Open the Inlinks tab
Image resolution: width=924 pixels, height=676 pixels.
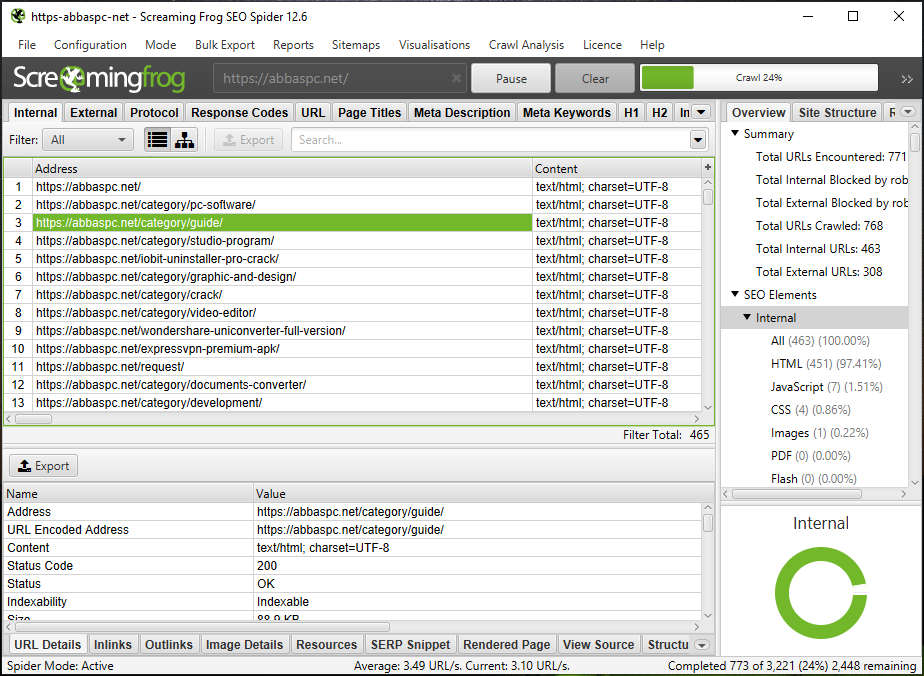click(x=113, y=645)
